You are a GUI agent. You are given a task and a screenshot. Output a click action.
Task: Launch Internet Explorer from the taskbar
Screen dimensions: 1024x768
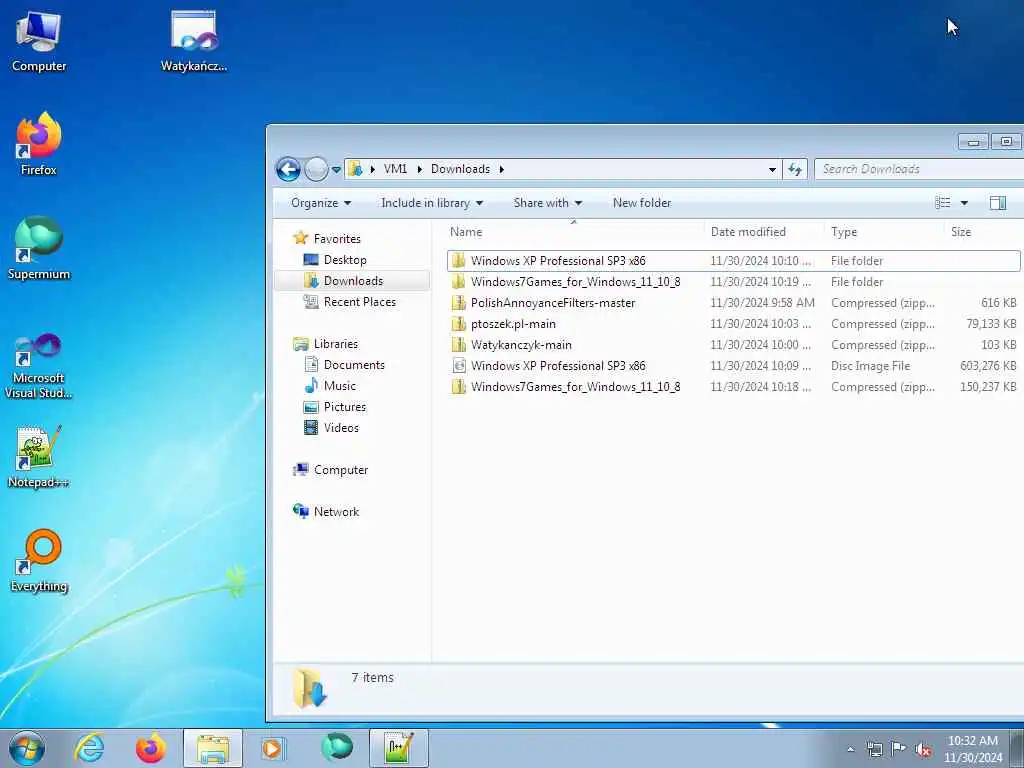click(x=89, y=748)
